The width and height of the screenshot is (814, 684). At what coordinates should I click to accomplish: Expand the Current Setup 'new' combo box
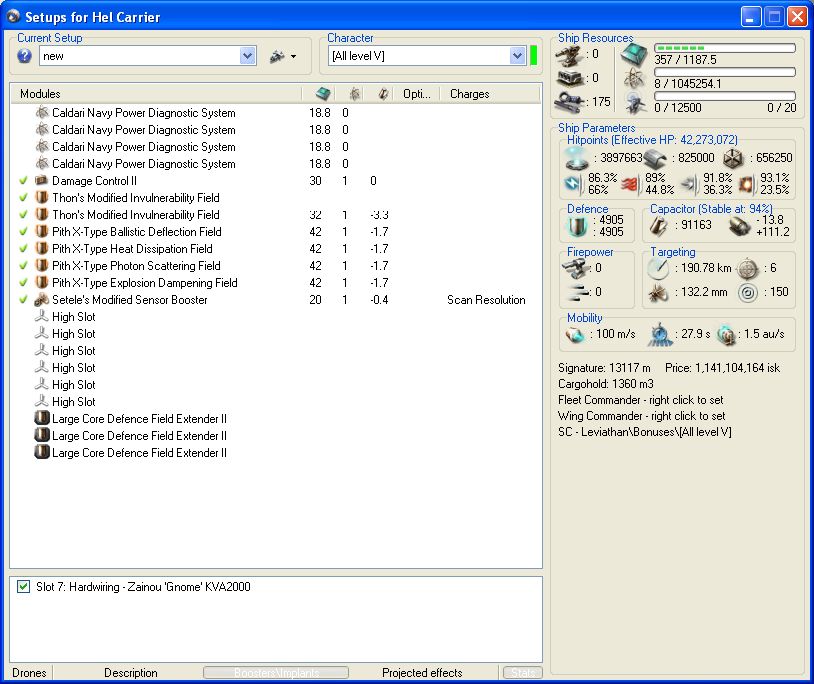[248, 56]
